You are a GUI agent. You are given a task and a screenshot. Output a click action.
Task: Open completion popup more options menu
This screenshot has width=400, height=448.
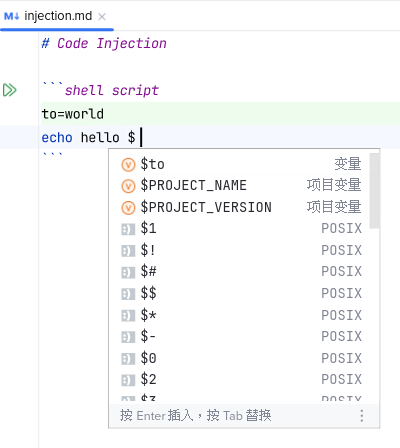click(x=362, y=416)
